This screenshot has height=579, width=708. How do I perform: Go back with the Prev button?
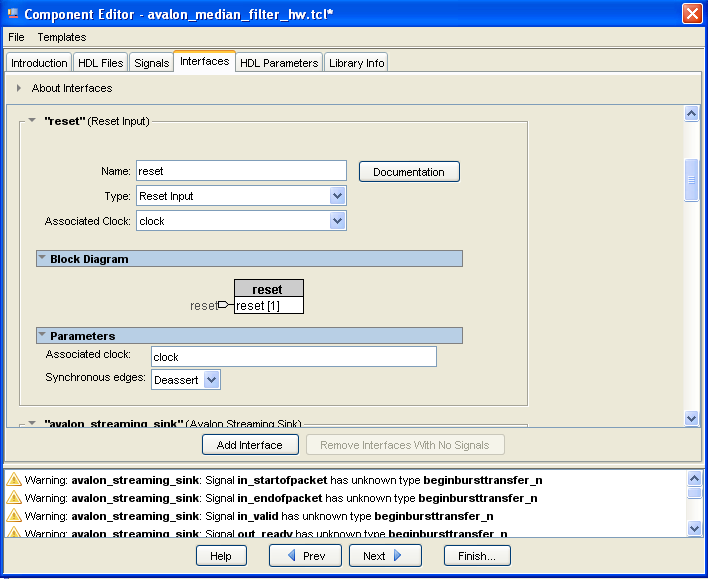[305, 556]
